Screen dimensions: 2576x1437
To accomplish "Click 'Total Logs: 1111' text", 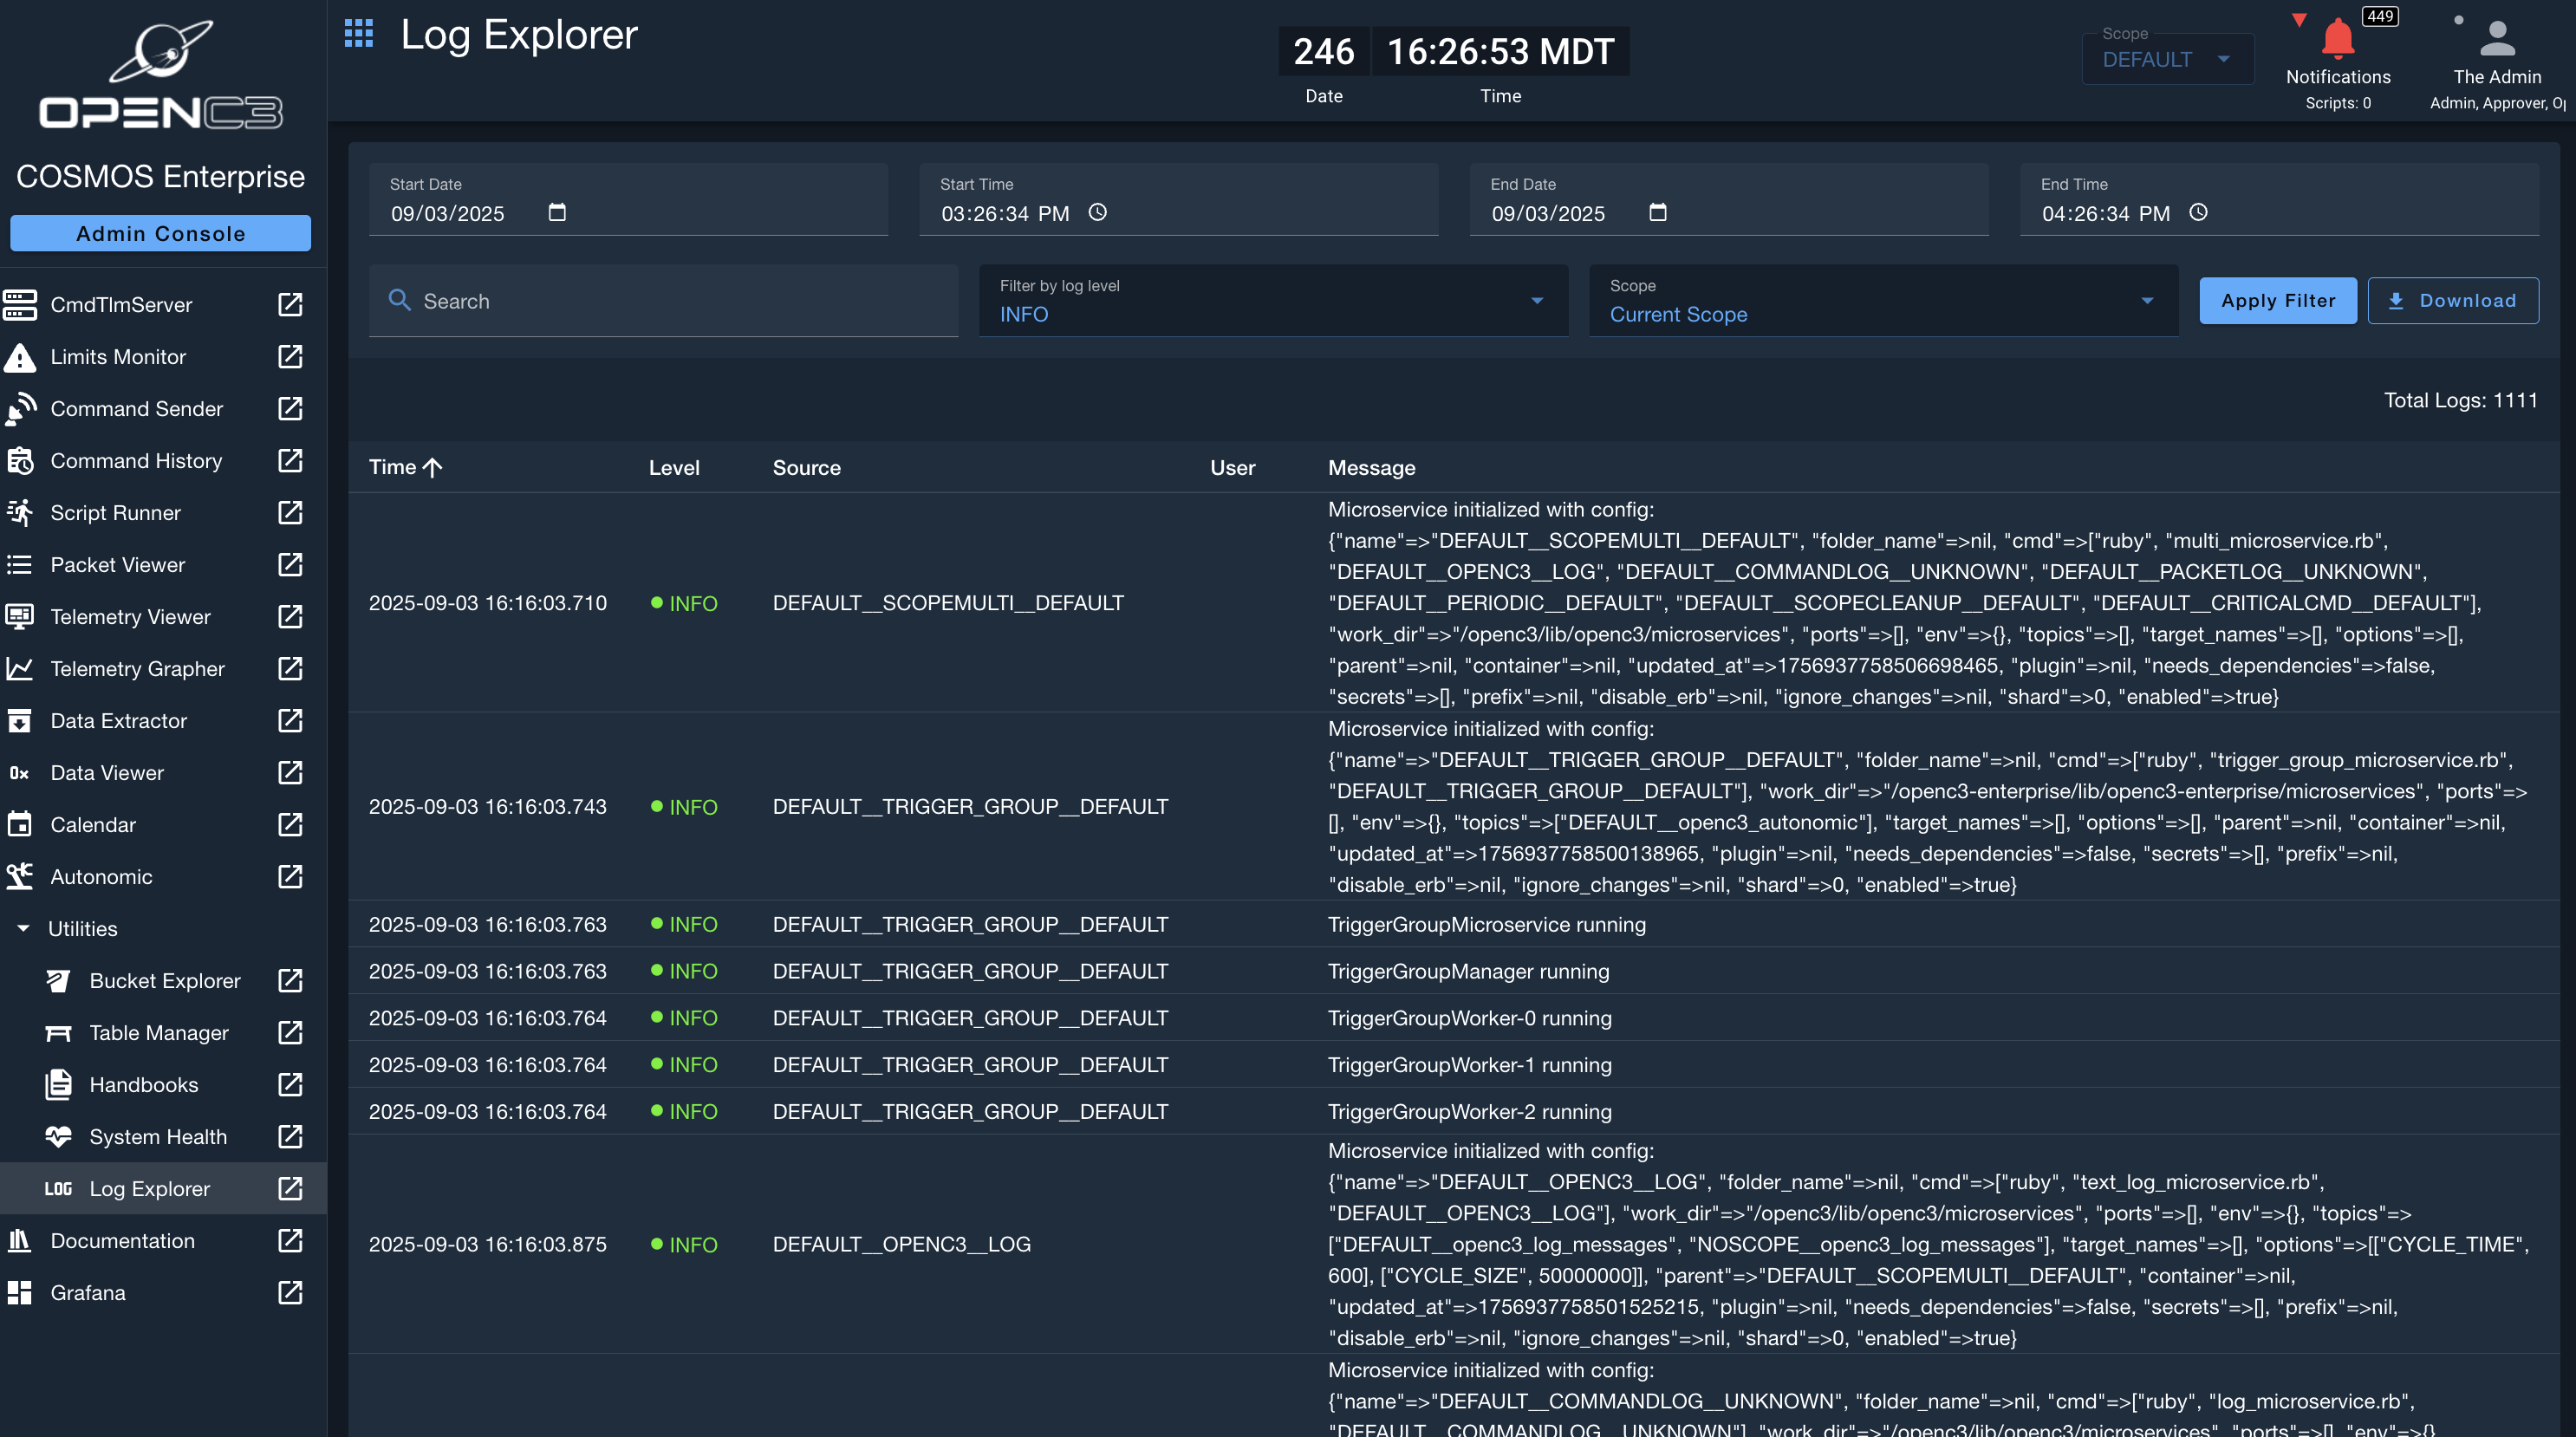I will pos(2460,400).
